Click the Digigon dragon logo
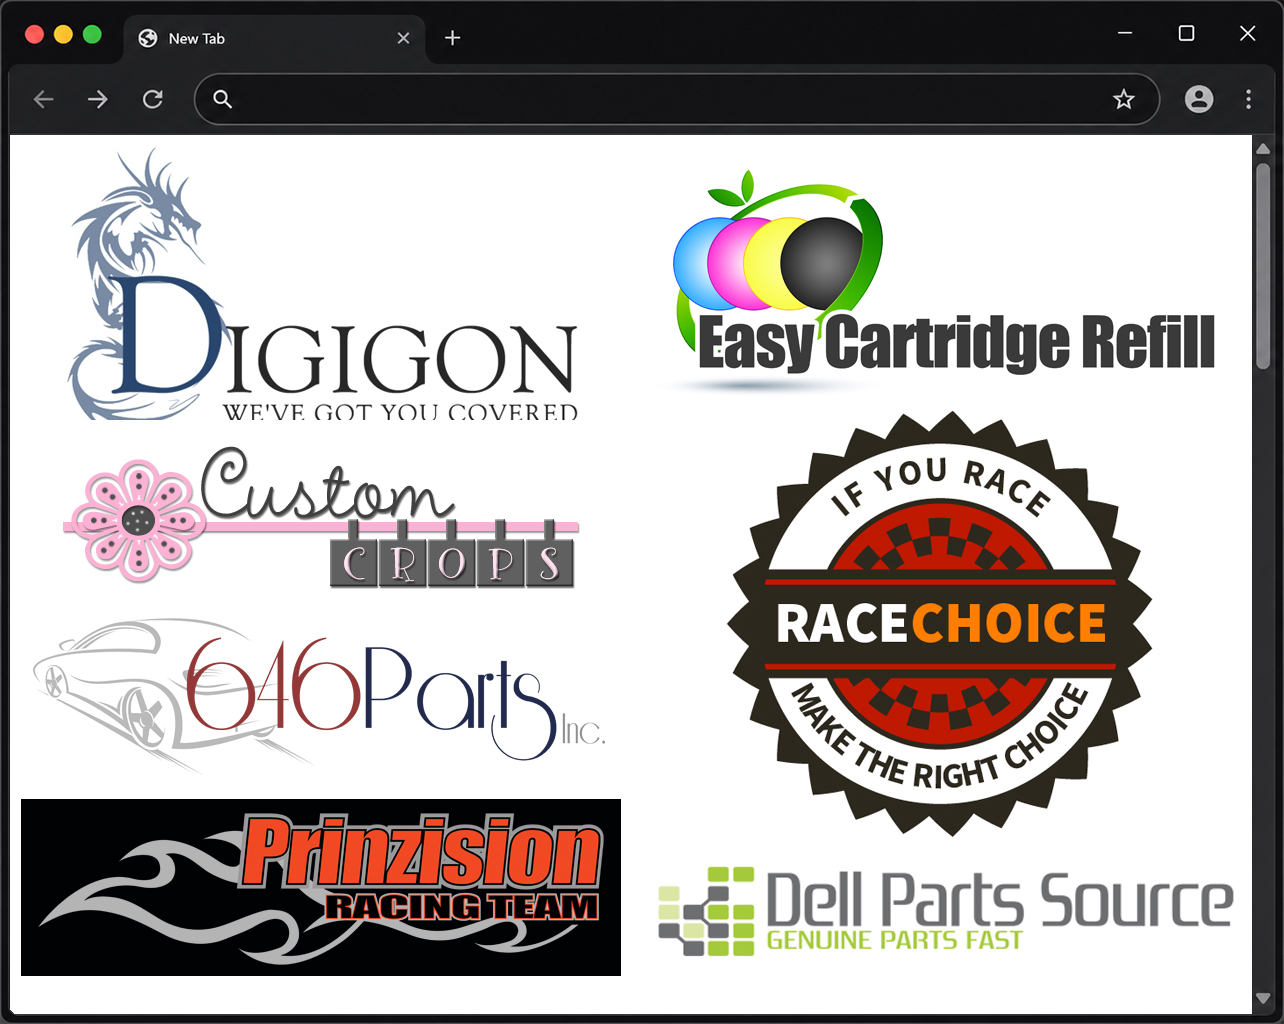The height and width of the screenshot is (1024, 1284). [x=323, y=284]
